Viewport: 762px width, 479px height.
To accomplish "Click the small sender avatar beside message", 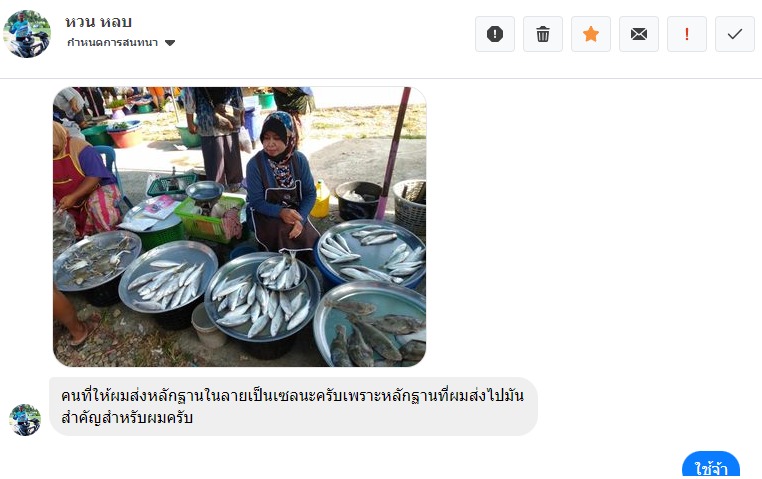I will coord(25,420).
